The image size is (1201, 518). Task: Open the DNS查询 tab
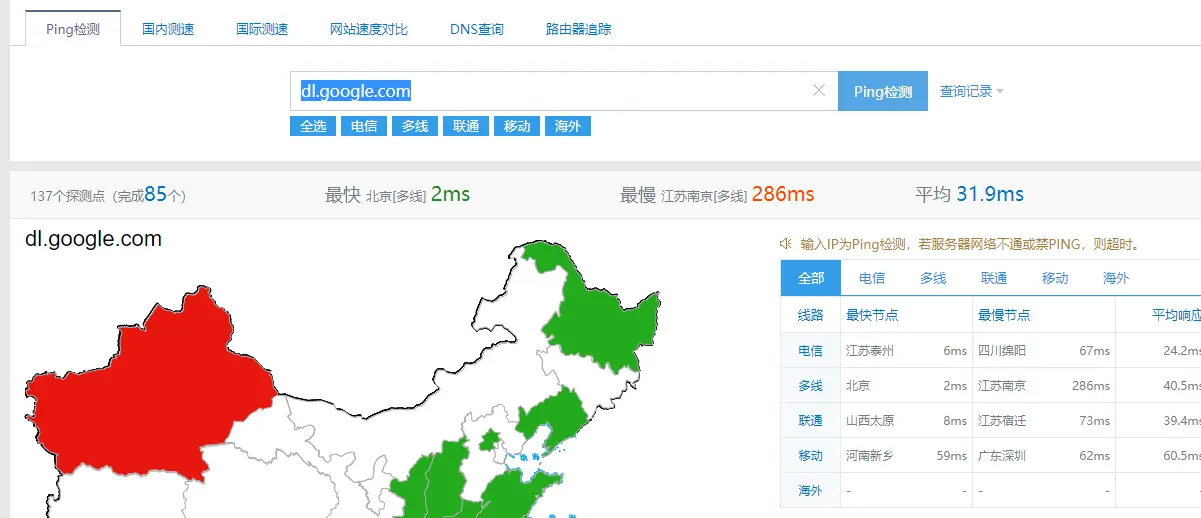click(x=477, y=29)
